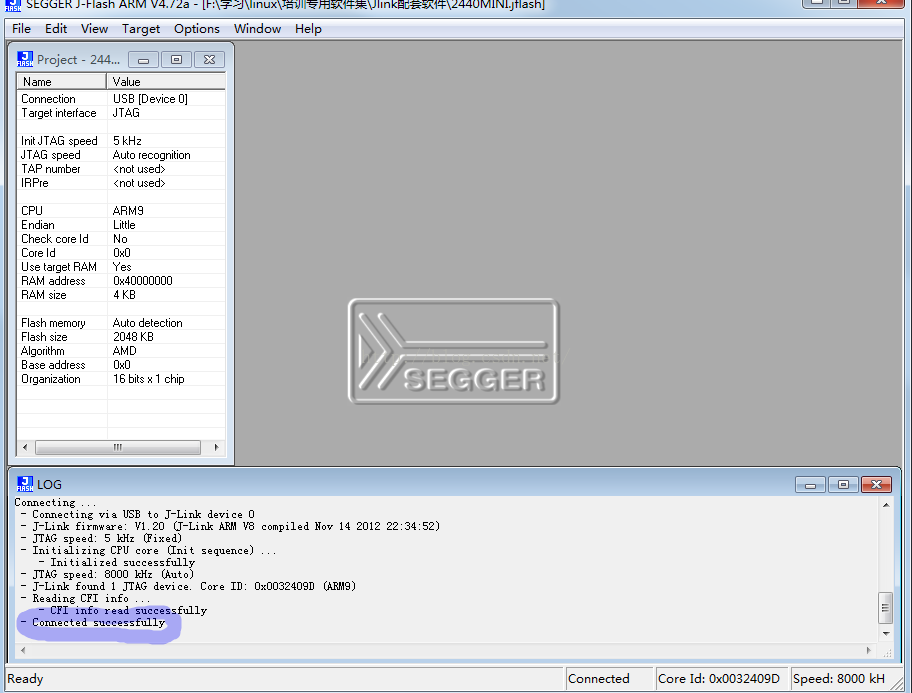Viewport: 912px width, 693px height.
Task: Open the Options menu
Action: [197, 29]
